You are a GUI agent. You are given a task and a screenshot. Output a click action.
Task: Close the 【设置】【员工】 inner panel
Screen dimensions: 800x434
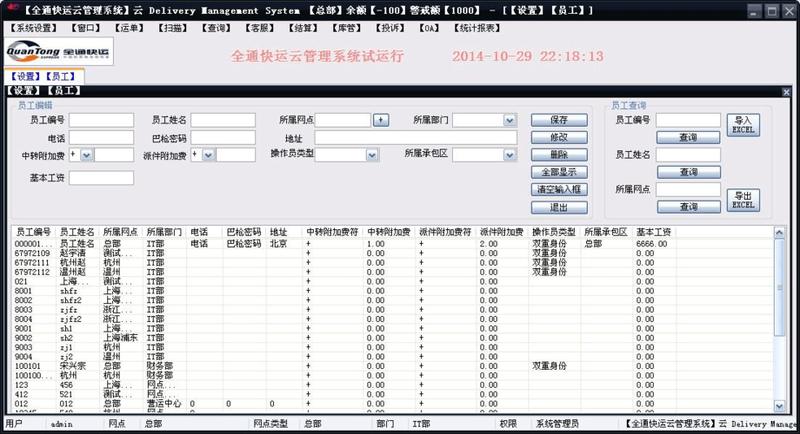786,92
